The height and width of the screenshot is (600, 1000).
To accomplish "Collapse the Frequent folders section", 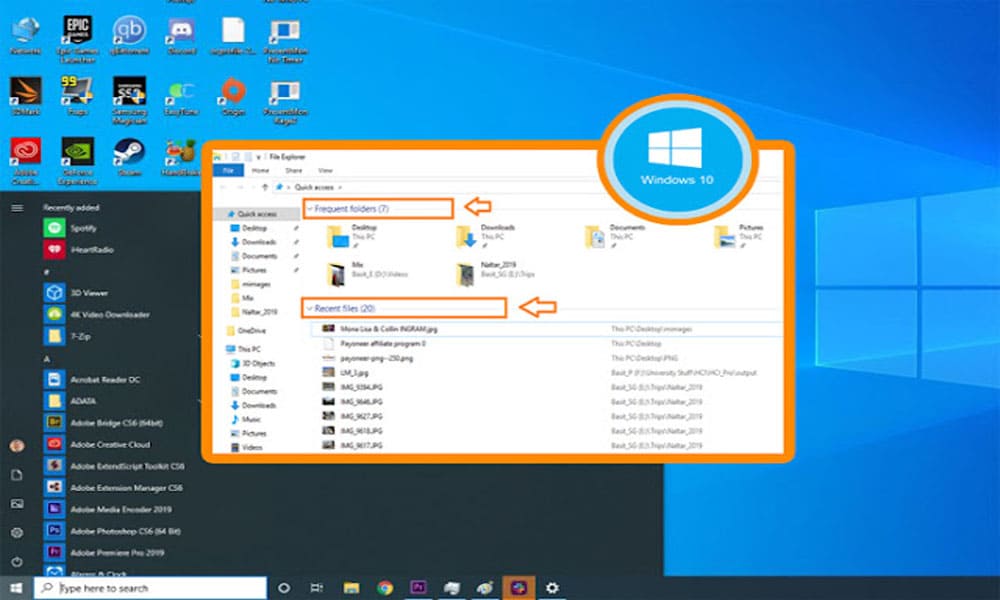I will [309, 209].
